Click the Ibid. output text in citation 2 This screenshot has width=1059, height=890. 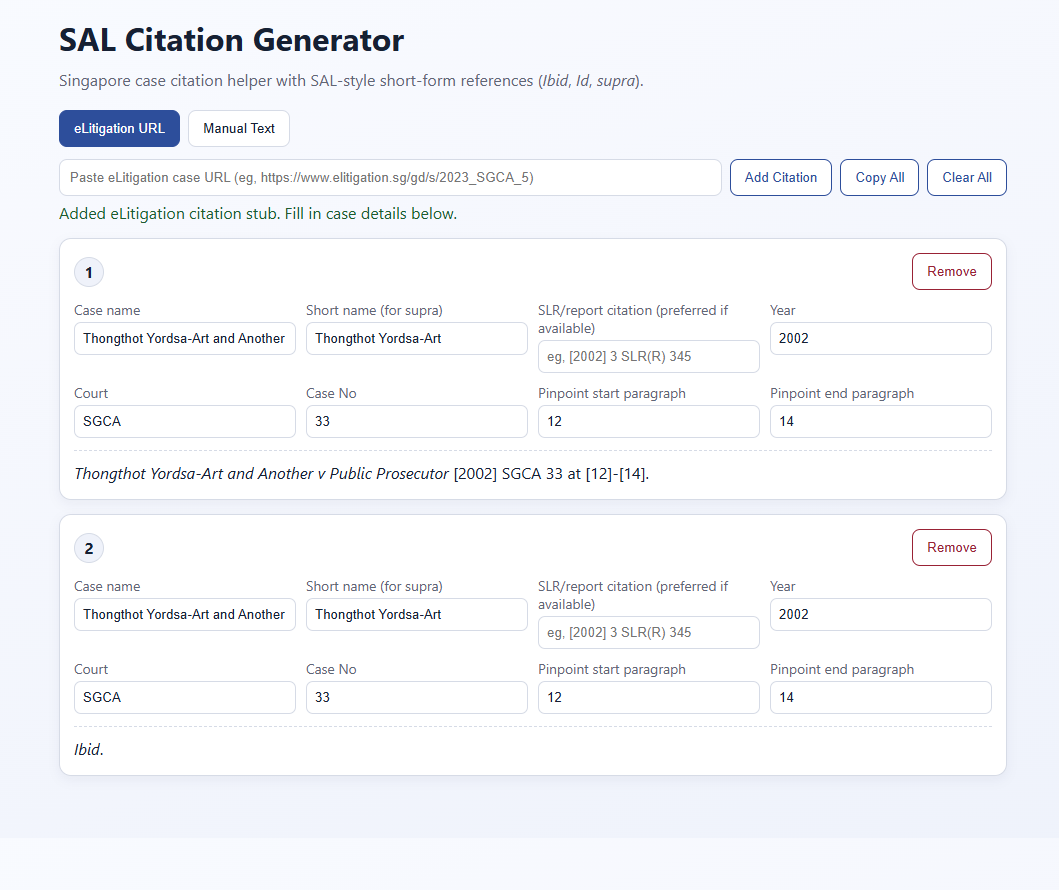(89, 749)
